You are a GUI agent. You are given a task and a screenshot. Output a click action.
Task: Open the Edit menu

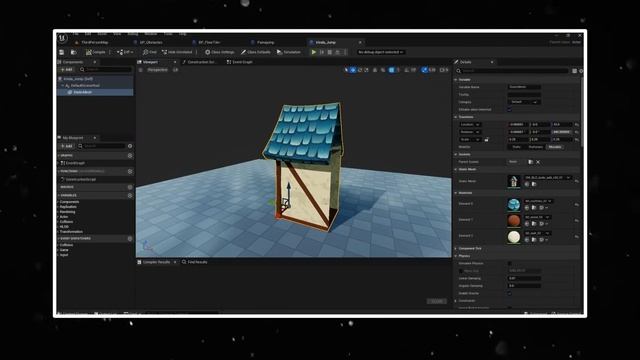point(88,33)
